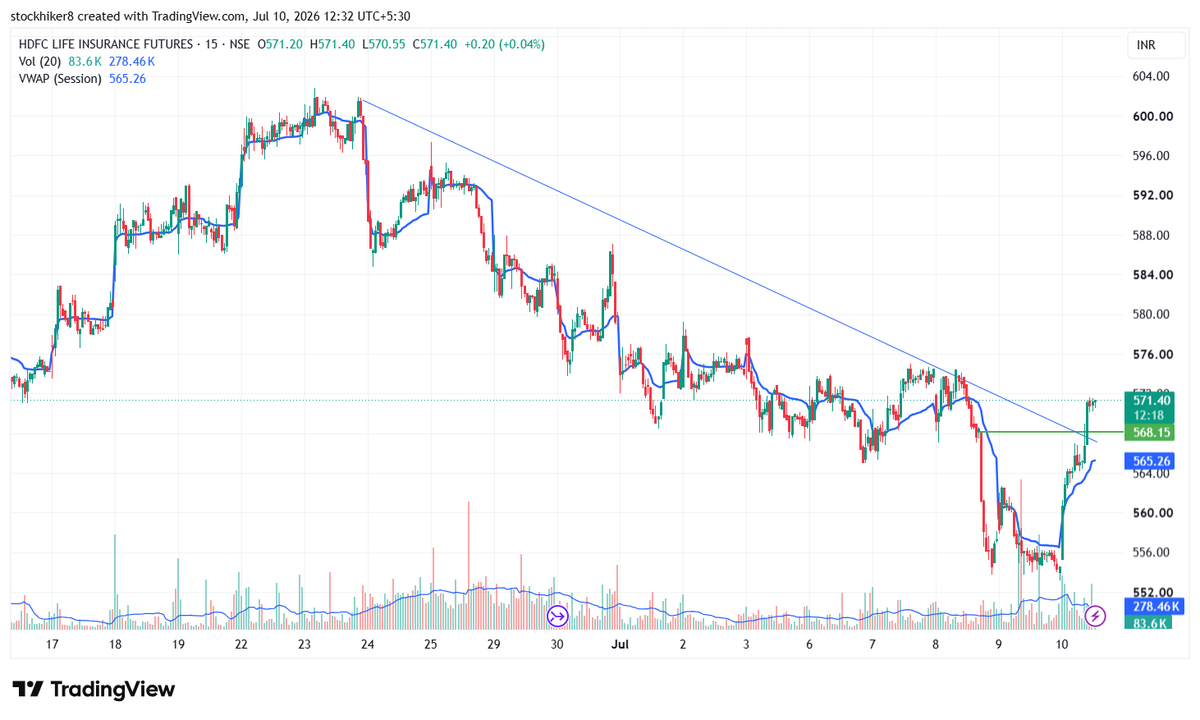1200x720 pixels.
Task: Click the blue 565.26 VWAP price label
Action: [1148, 461]
